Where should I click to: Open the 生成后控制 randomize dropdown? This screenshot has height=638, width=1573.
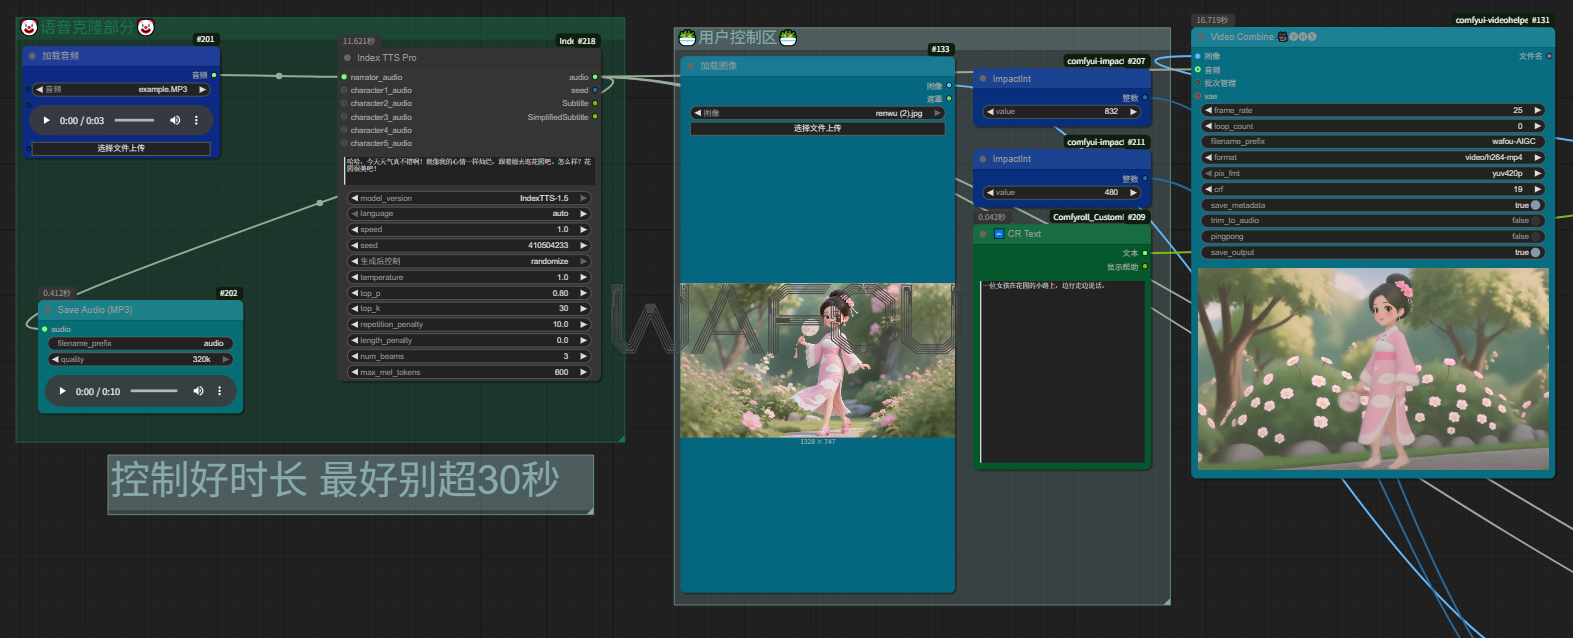click(x=469, y=261)
